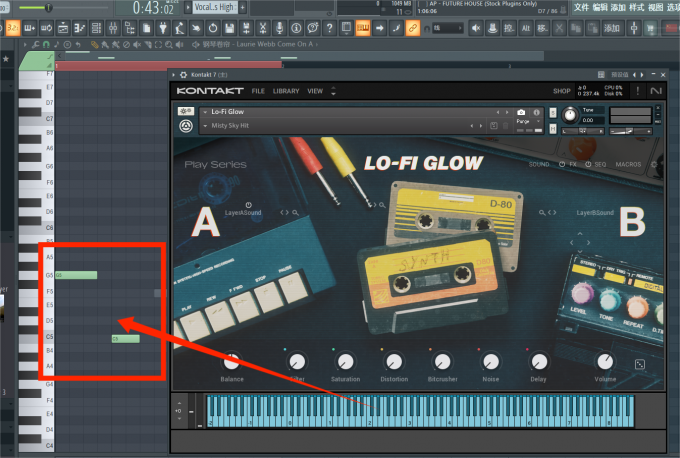Open the Kontakt VIEW menu
Screen dimensions: 680x458
click(x=315, y=91)
